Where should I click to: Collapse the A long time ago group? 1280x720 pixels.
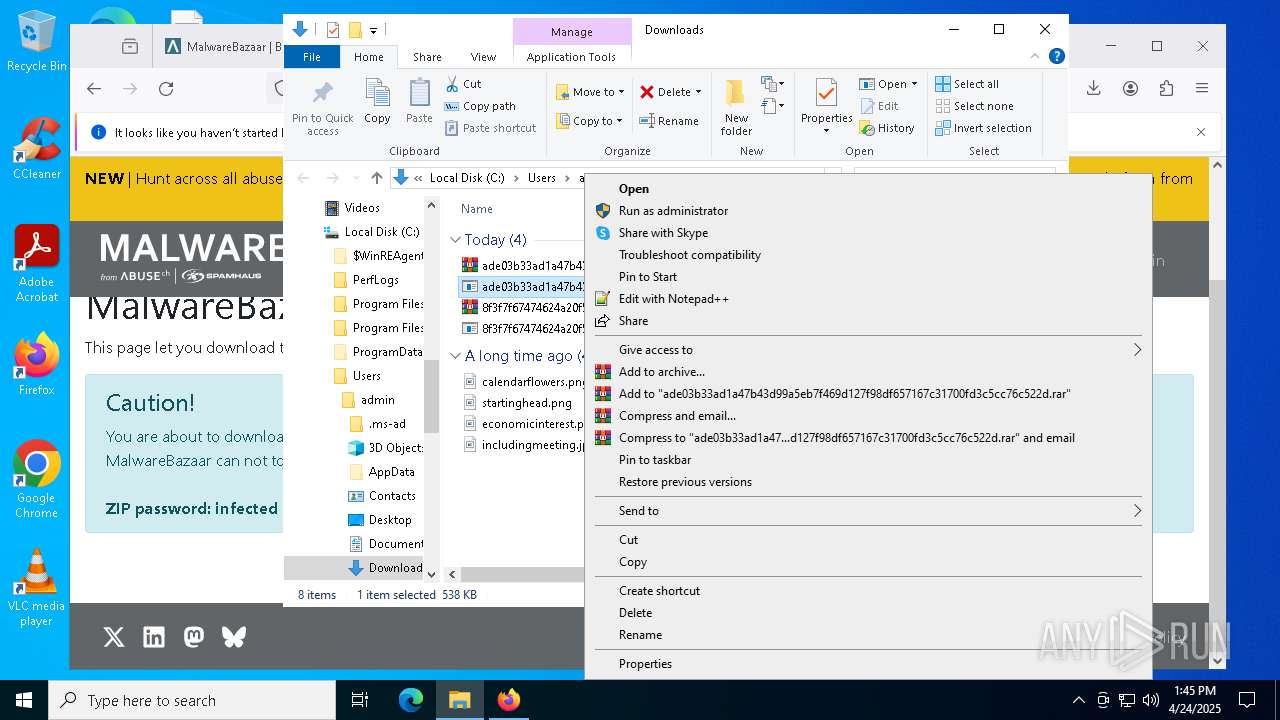[456, 356]
